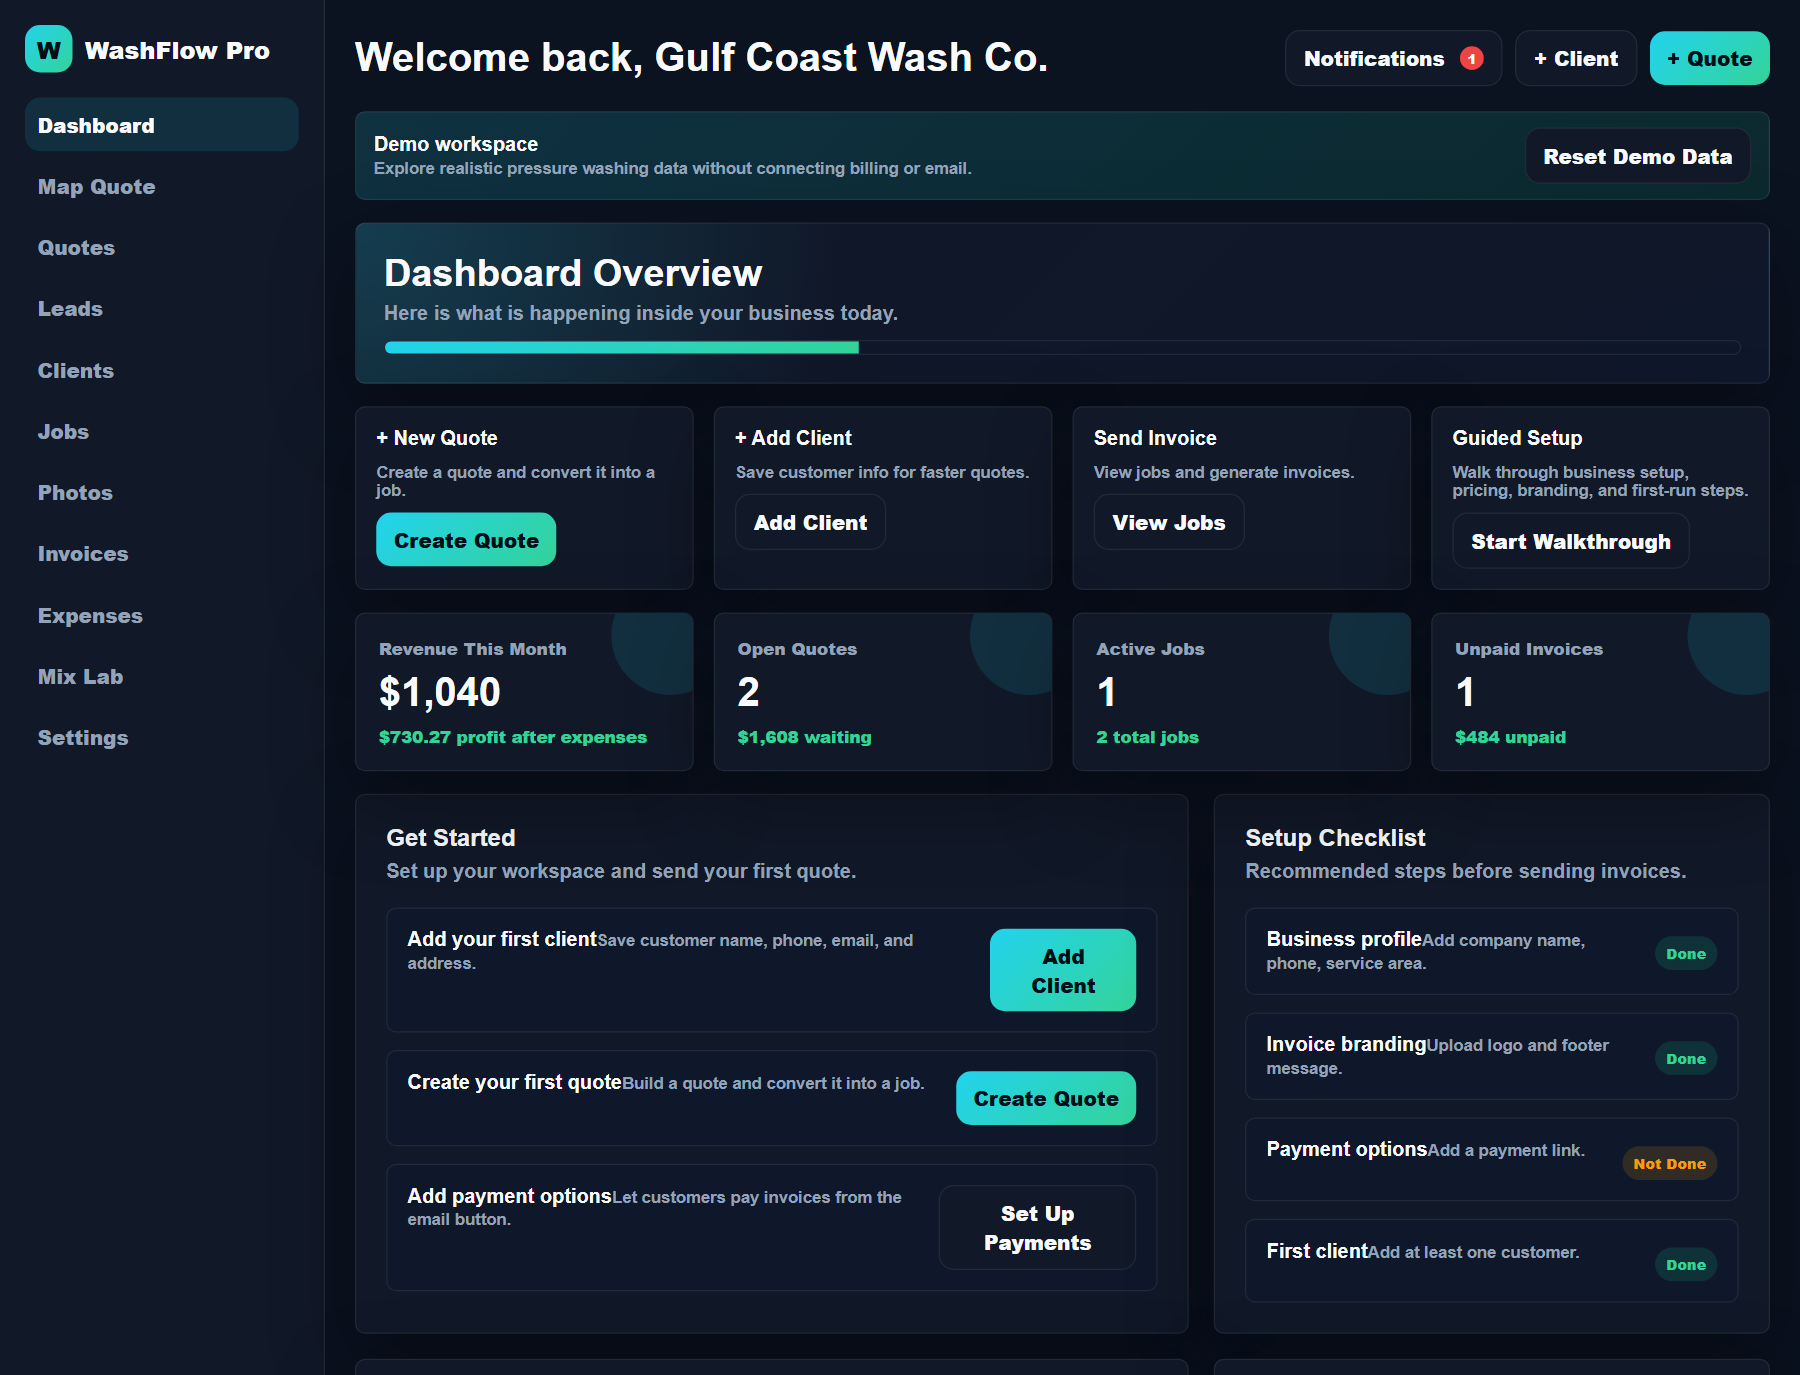Open the Photos section
The image size is (1800, 1375).
[74, 492]
